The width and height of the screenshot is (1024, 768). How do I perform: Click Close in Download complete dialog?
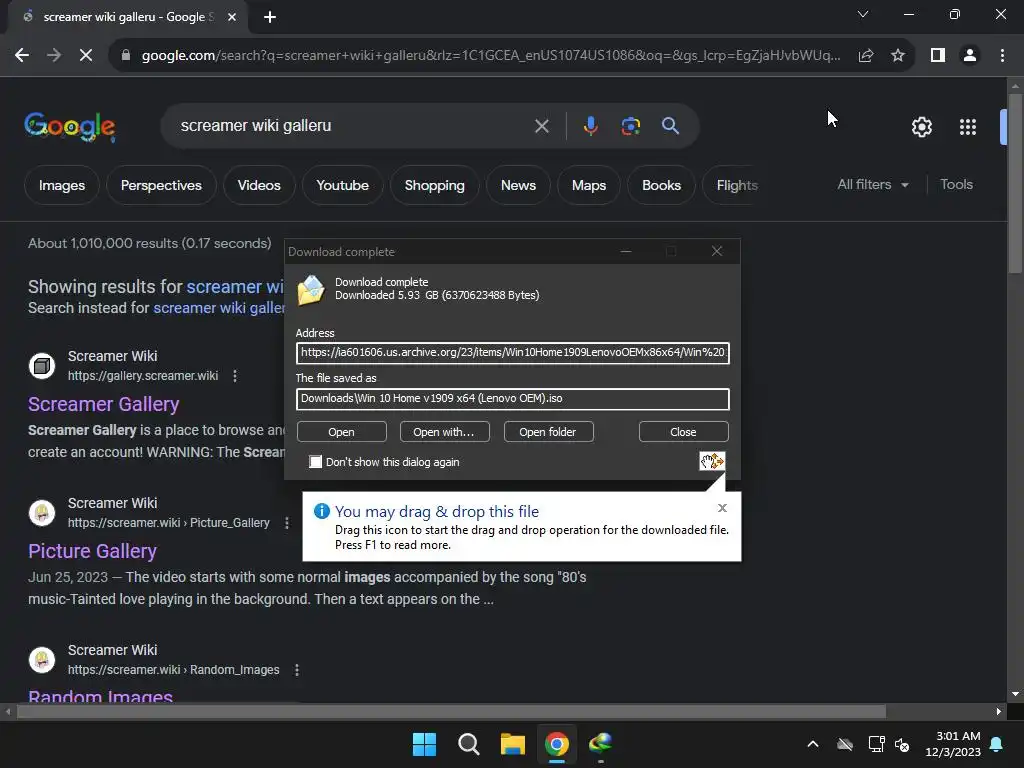(x=683, y=432)
